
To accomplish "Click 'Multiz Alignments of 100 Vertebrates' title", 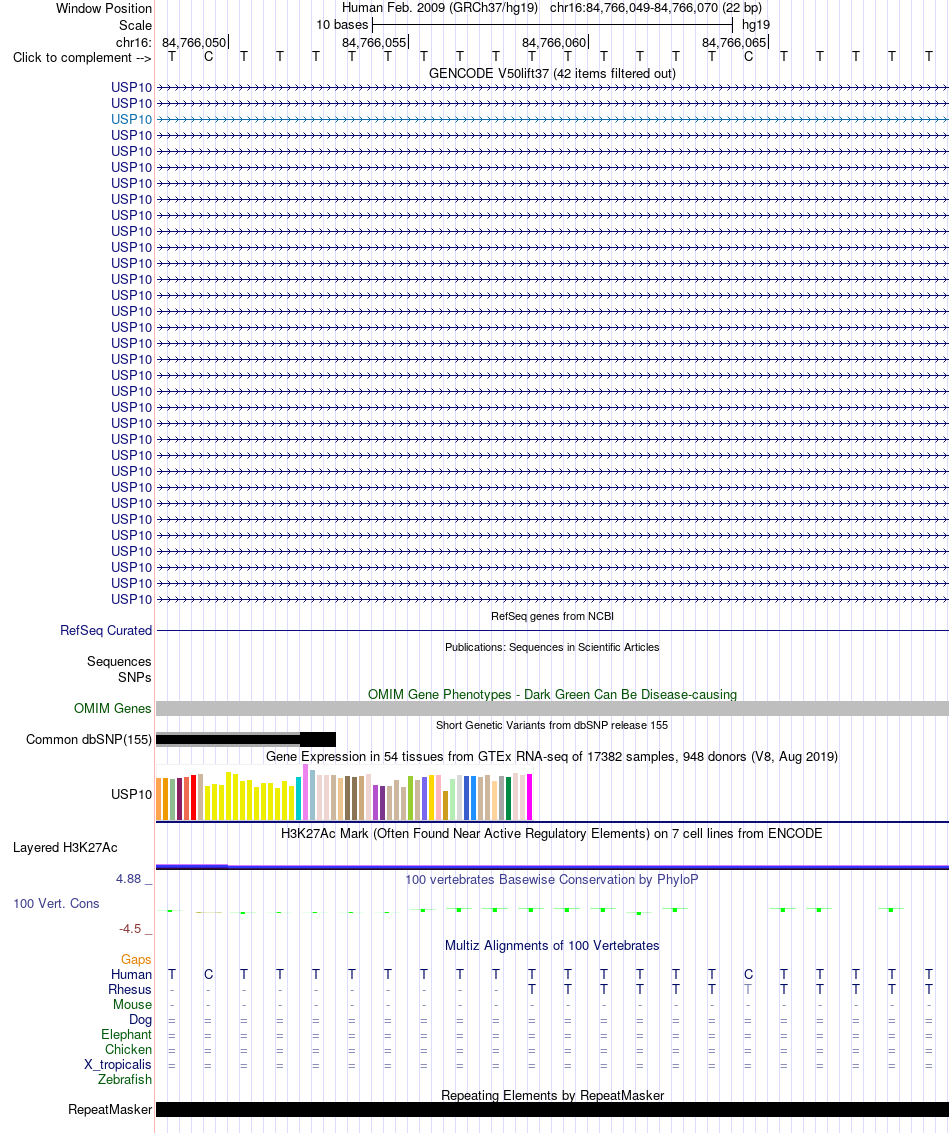I will click(552, 945).
